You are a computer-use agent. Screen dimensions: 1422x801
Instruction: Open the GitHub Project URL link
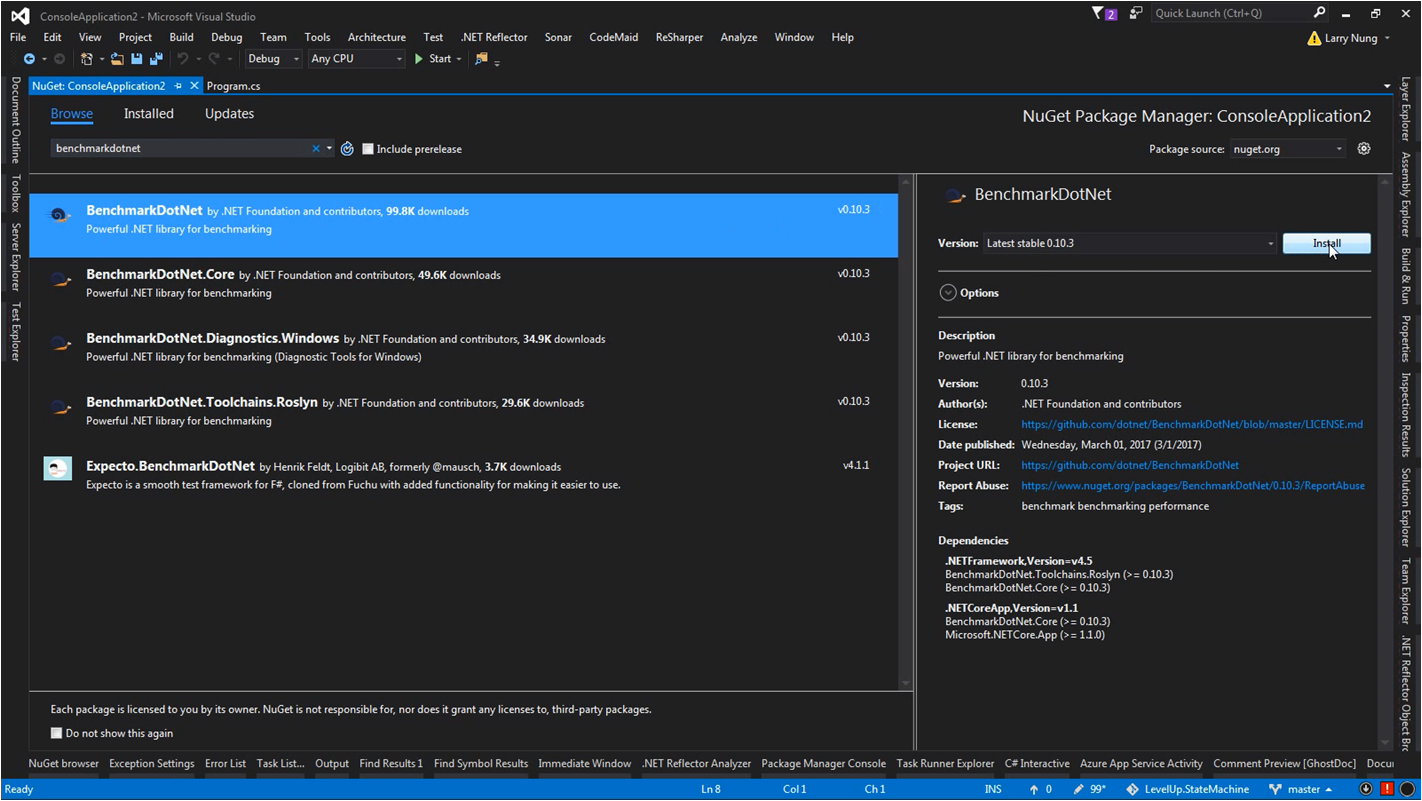click(x=1130, y=465)
